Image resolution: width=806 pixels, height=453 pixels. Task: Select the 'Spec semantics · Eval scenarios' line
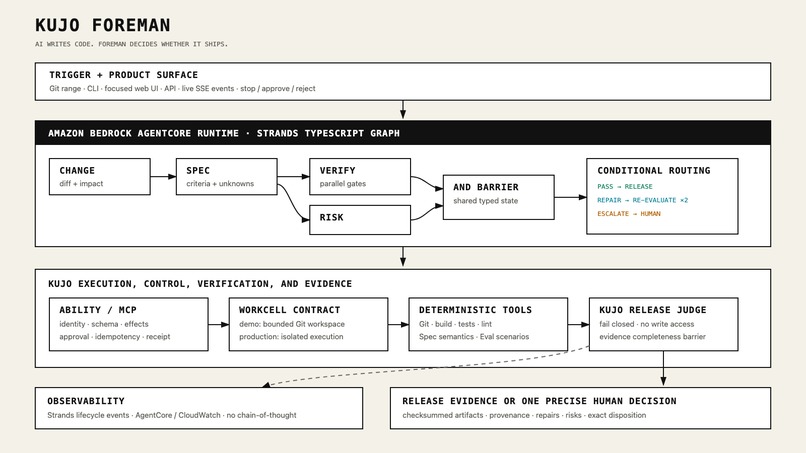coord(474,336)
